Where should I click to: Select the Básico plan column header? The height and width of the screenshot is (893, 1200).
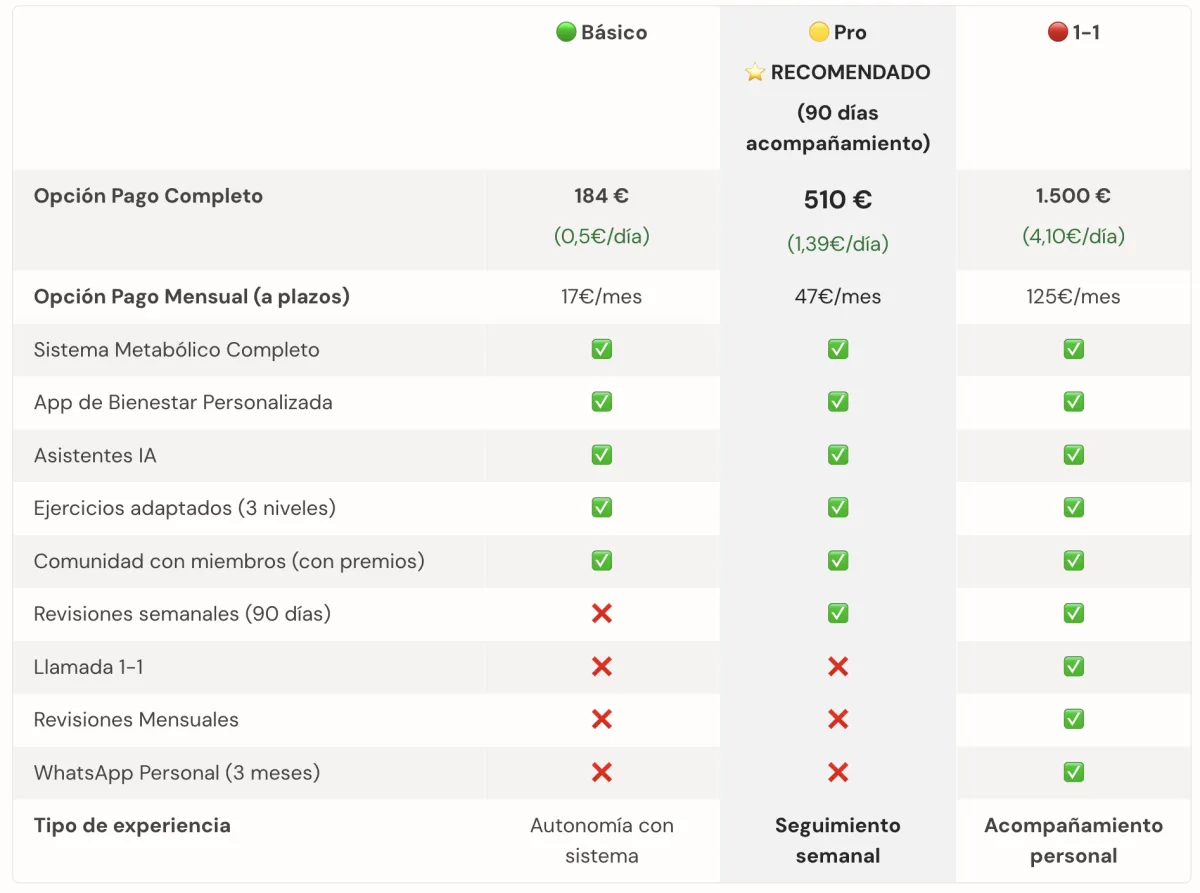tap(613, 32)
